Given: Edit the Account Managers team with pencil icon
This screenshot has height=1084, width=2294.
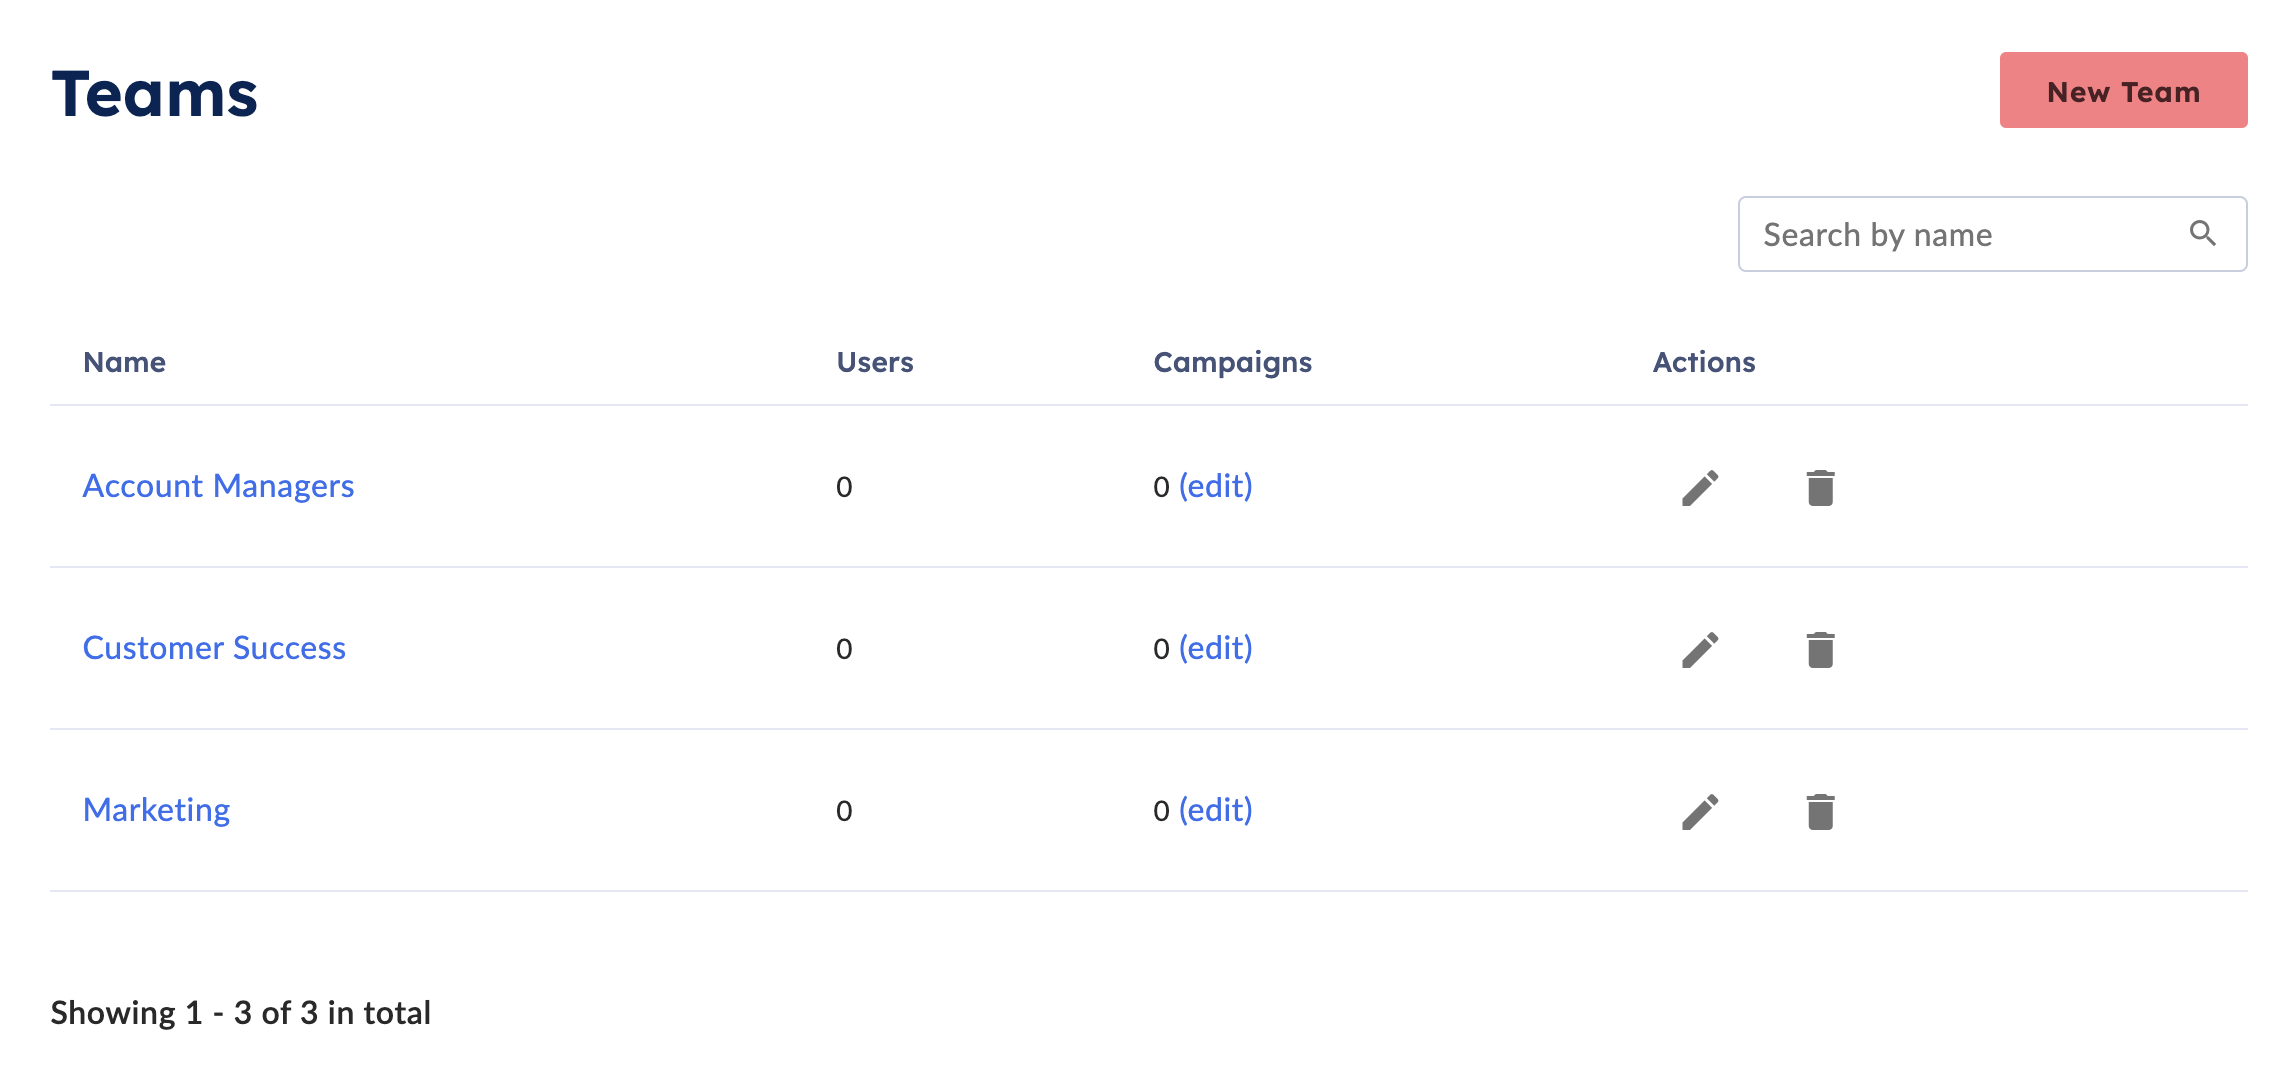Looking at the screenshot, I should [x=1700, y=488].
